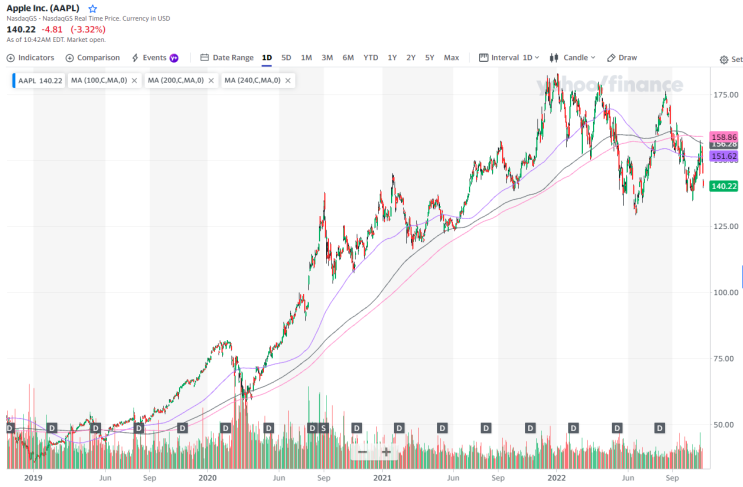Select the Max range tab

tap(452, 58)
